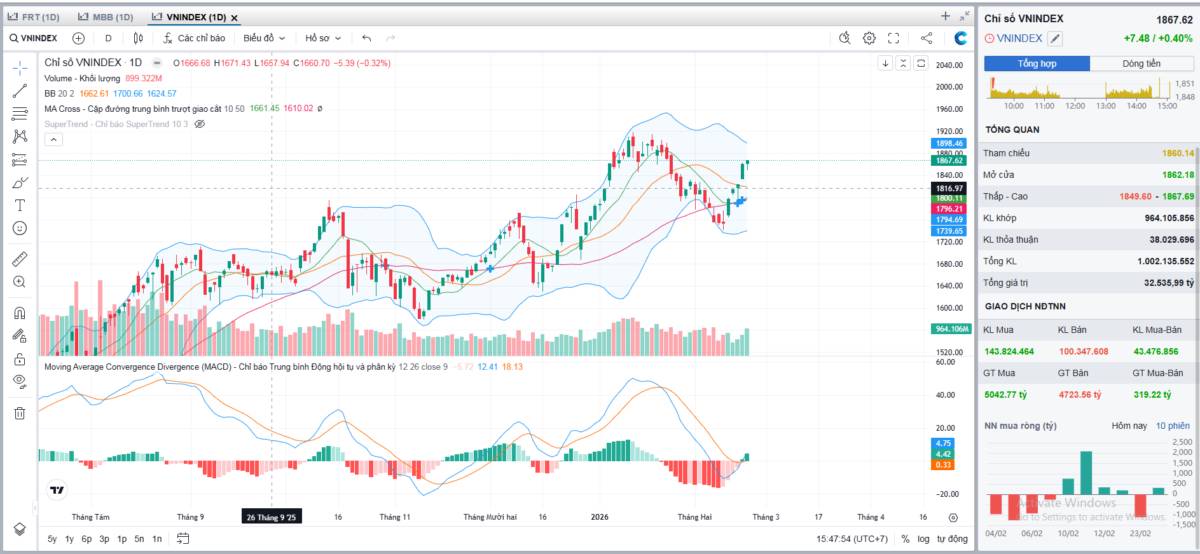Set chart range to 5n

pos(139,539)
